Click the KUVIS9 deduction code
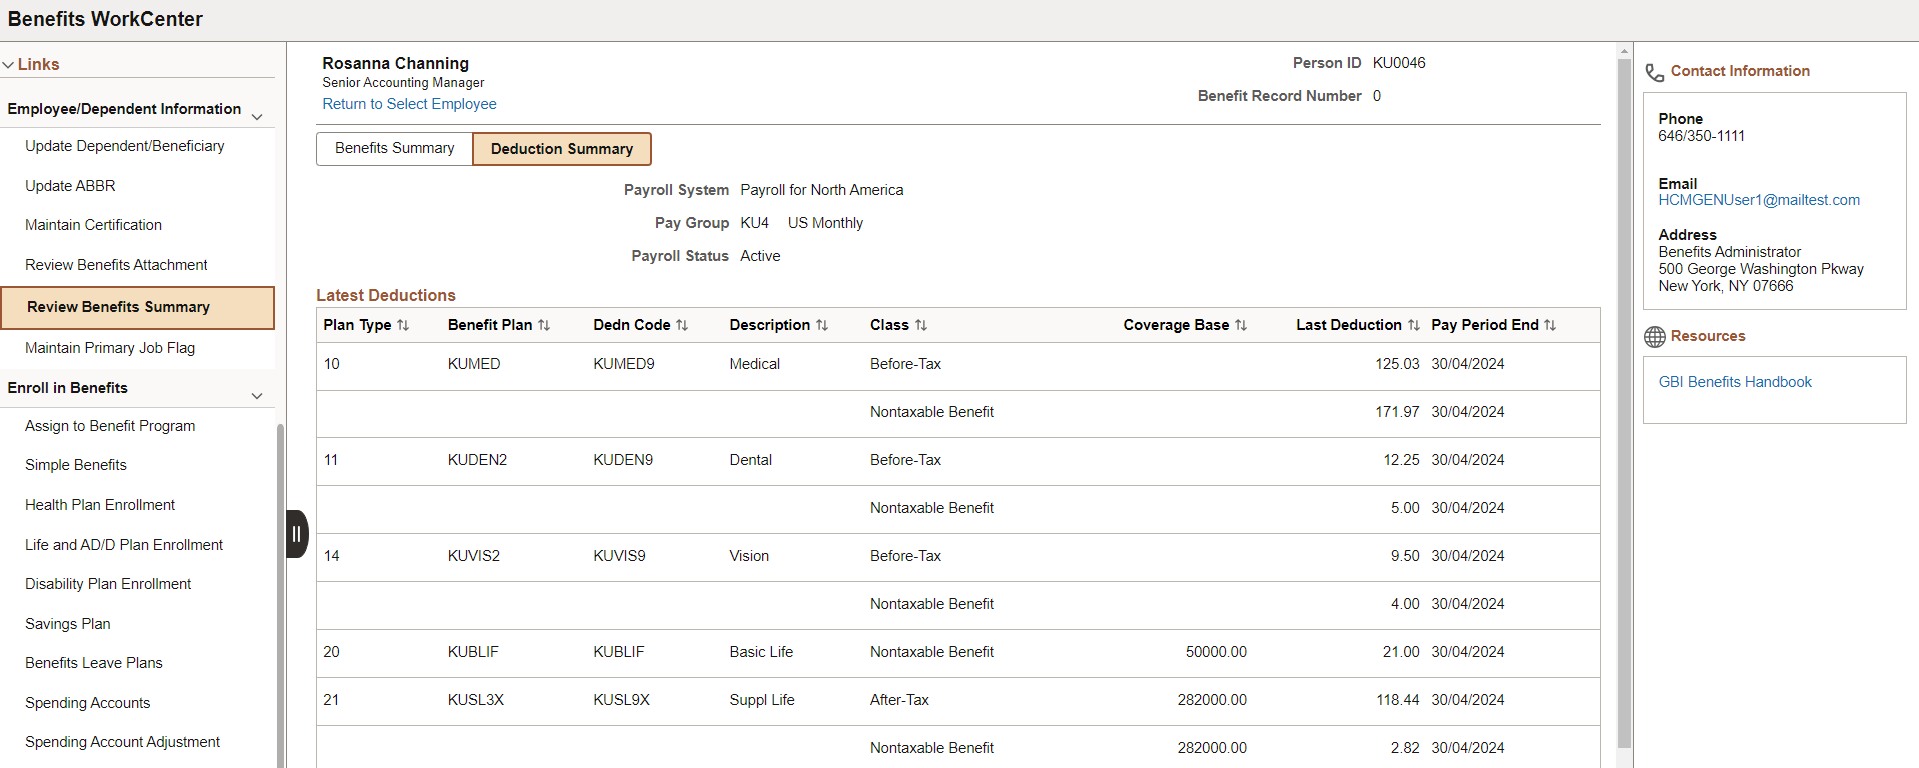Image resolution: width=1919 pixels, height=768 pixels. click(619, 556)
